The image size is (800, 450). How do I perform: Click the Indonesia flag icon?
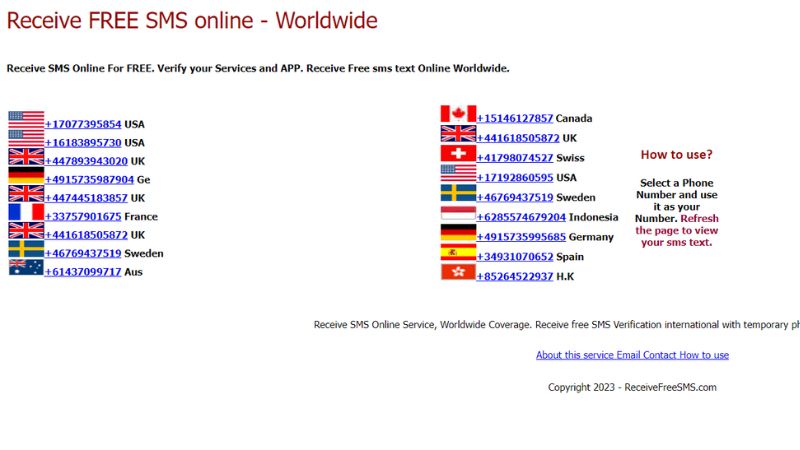tap(458, 213)
